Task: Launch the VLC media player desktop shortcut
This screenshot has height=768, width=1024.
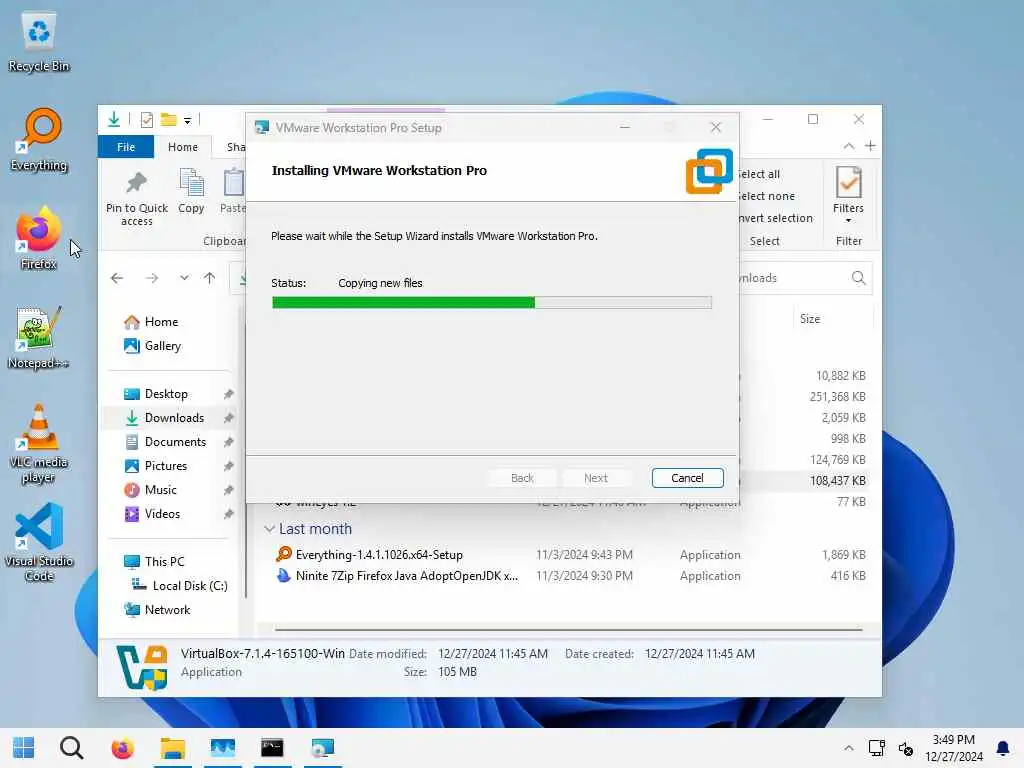Action: click(x=39, y=444)
